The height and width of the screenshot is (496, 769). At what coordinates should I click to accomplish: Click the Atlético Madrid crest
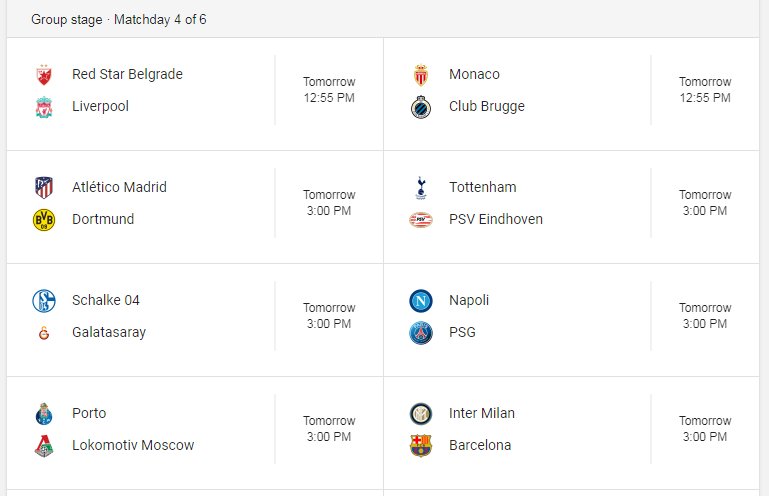[44, 187]
